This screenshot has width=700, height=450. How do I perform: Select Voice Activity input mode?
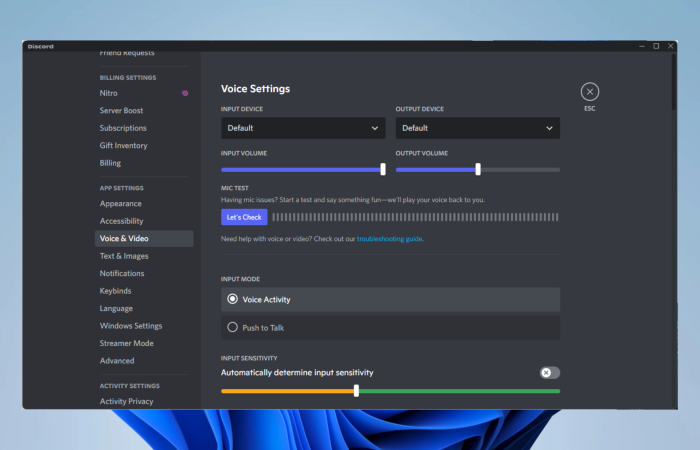390,300
